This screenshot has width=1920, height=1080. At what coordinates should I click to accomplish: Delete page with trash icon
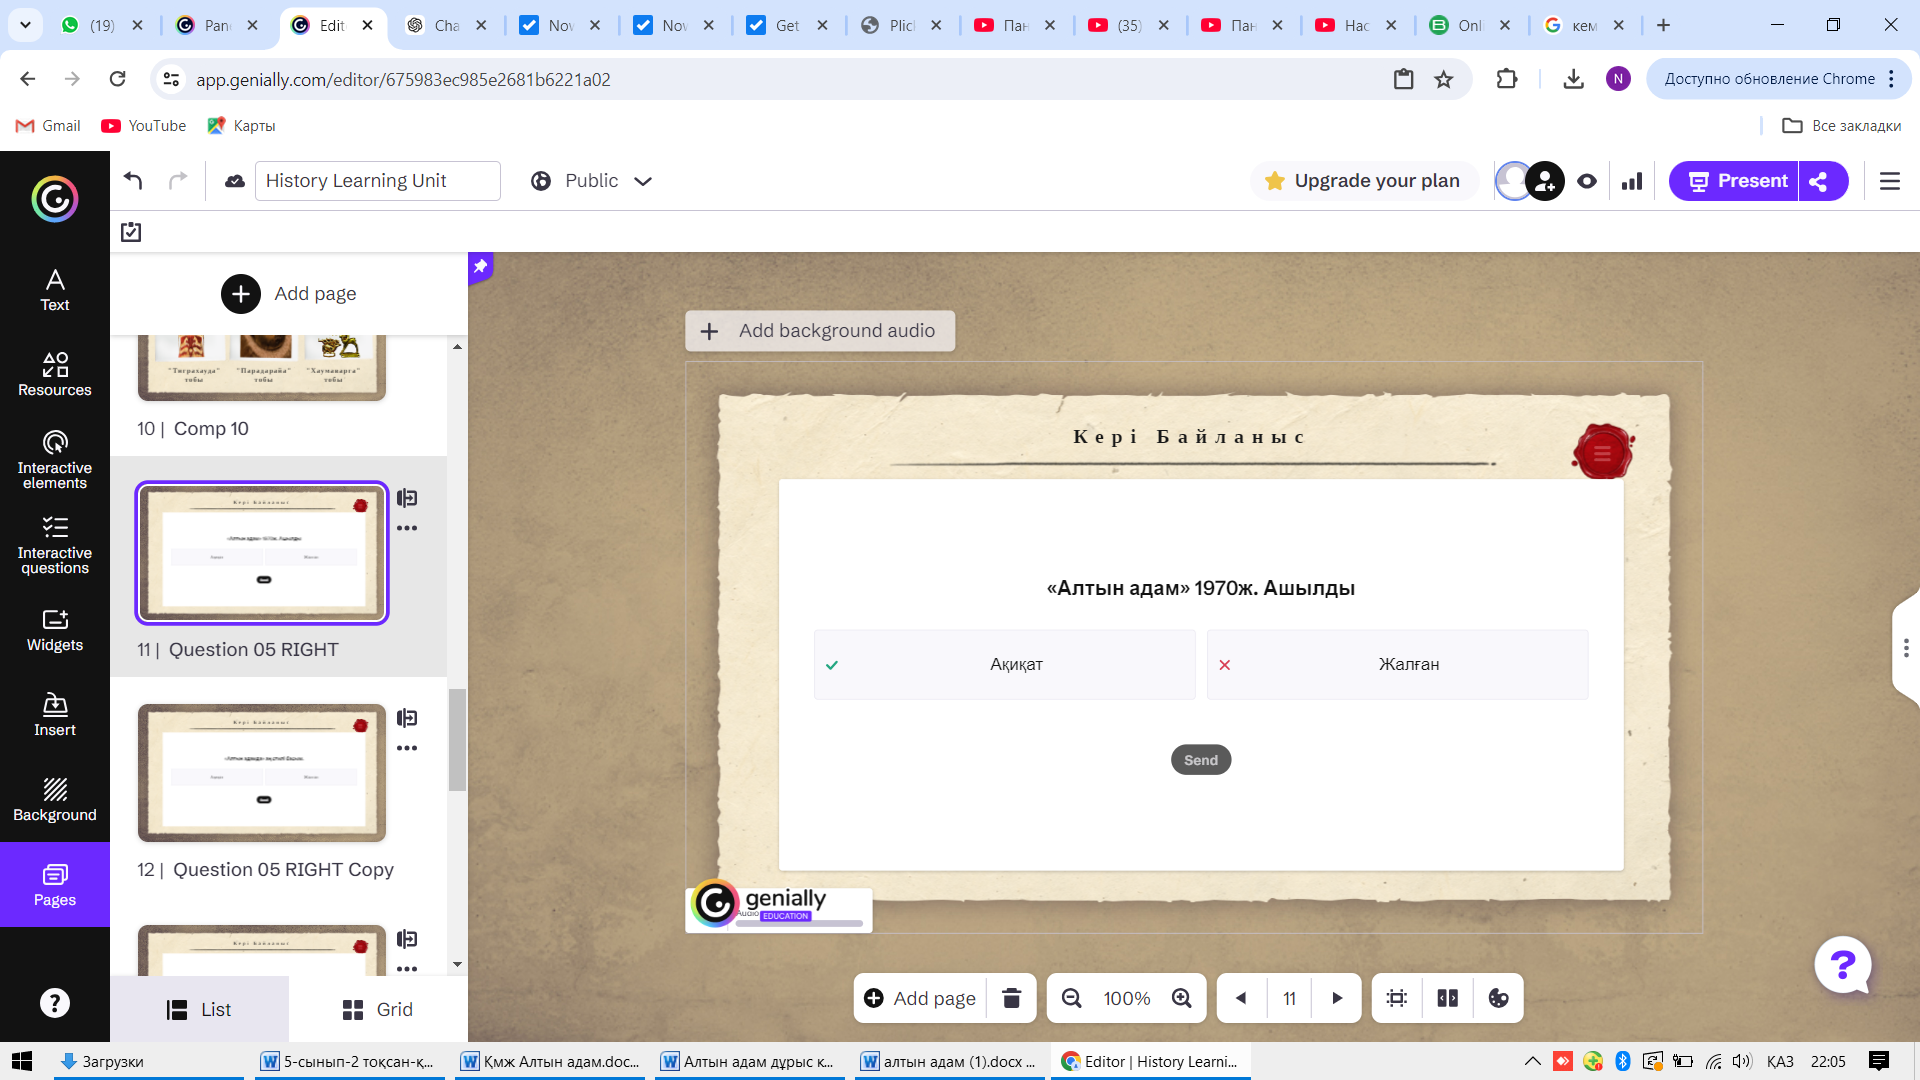click(1011, 998)
